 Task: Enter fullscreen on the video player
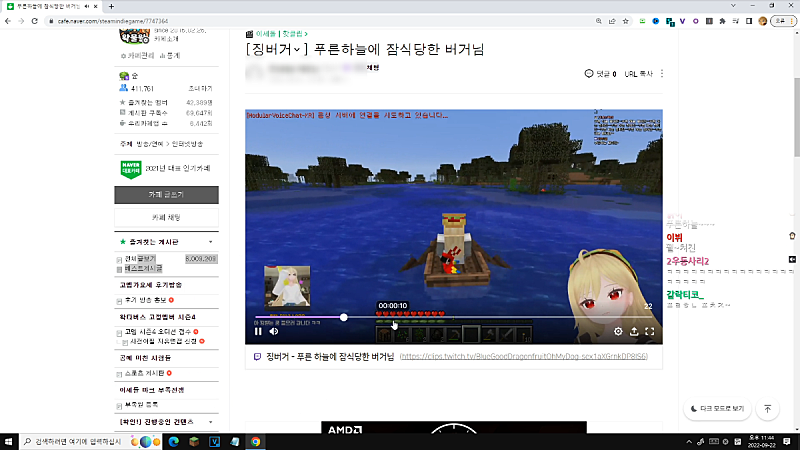(x=650, y=332)
